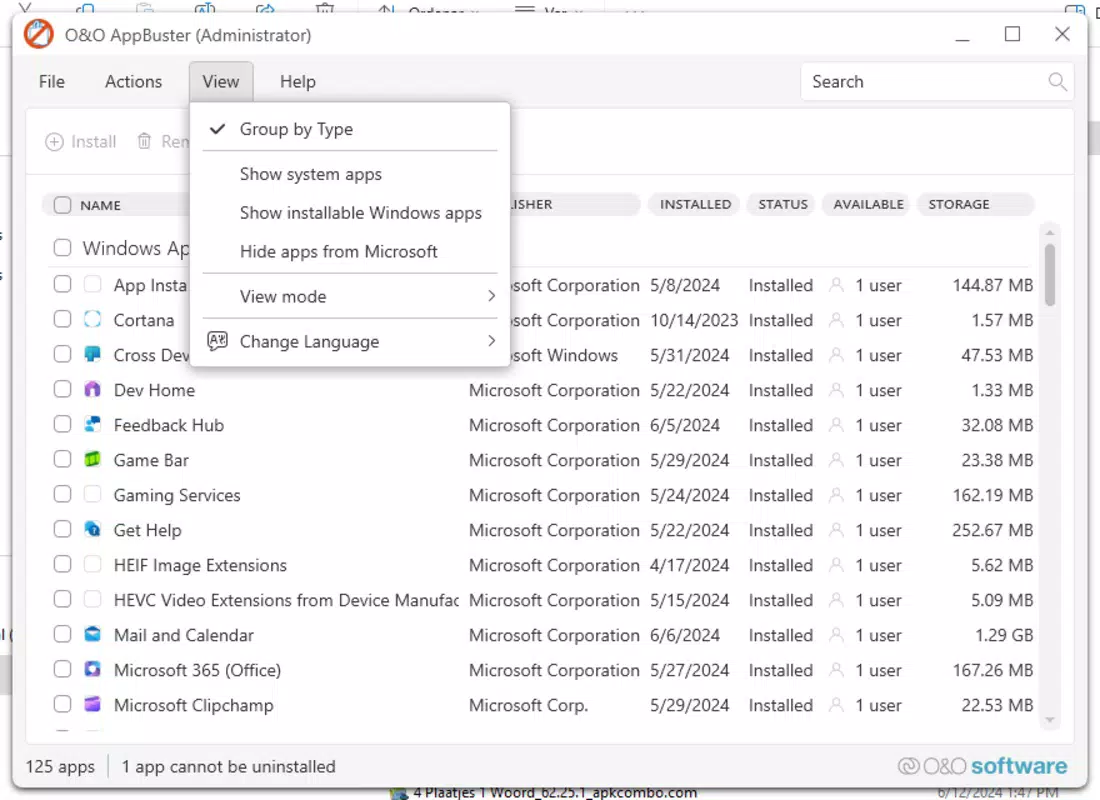1100x800 pixels.
Task: Click the user icon in Get Help row
Action: (836, 530)
